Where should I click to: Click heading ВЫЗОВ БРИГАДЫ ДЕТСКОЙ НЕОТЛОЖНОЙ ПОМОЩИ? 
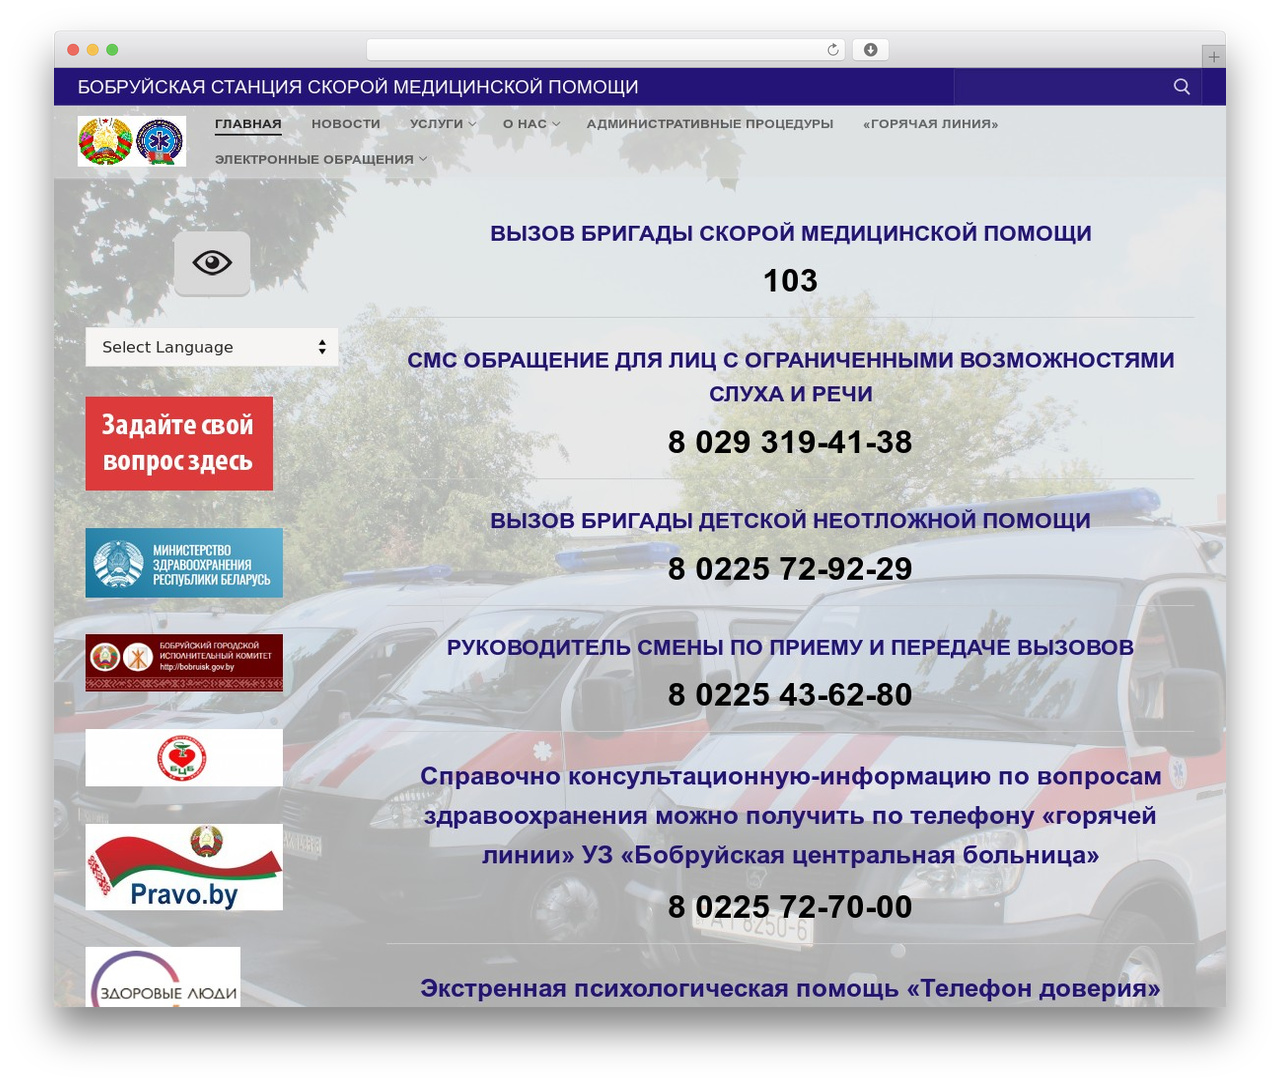point(790,521)
